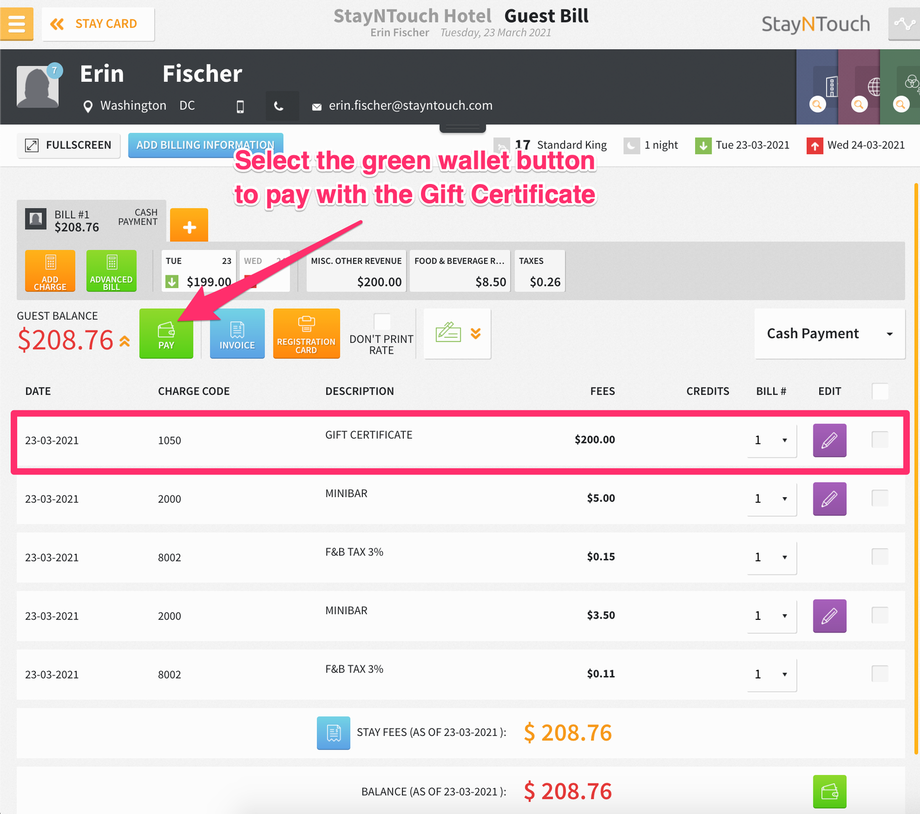Viewport: 920px width, 814px height.
Task: Click the bottom green wallet pay icon
Action: point(830,792)
